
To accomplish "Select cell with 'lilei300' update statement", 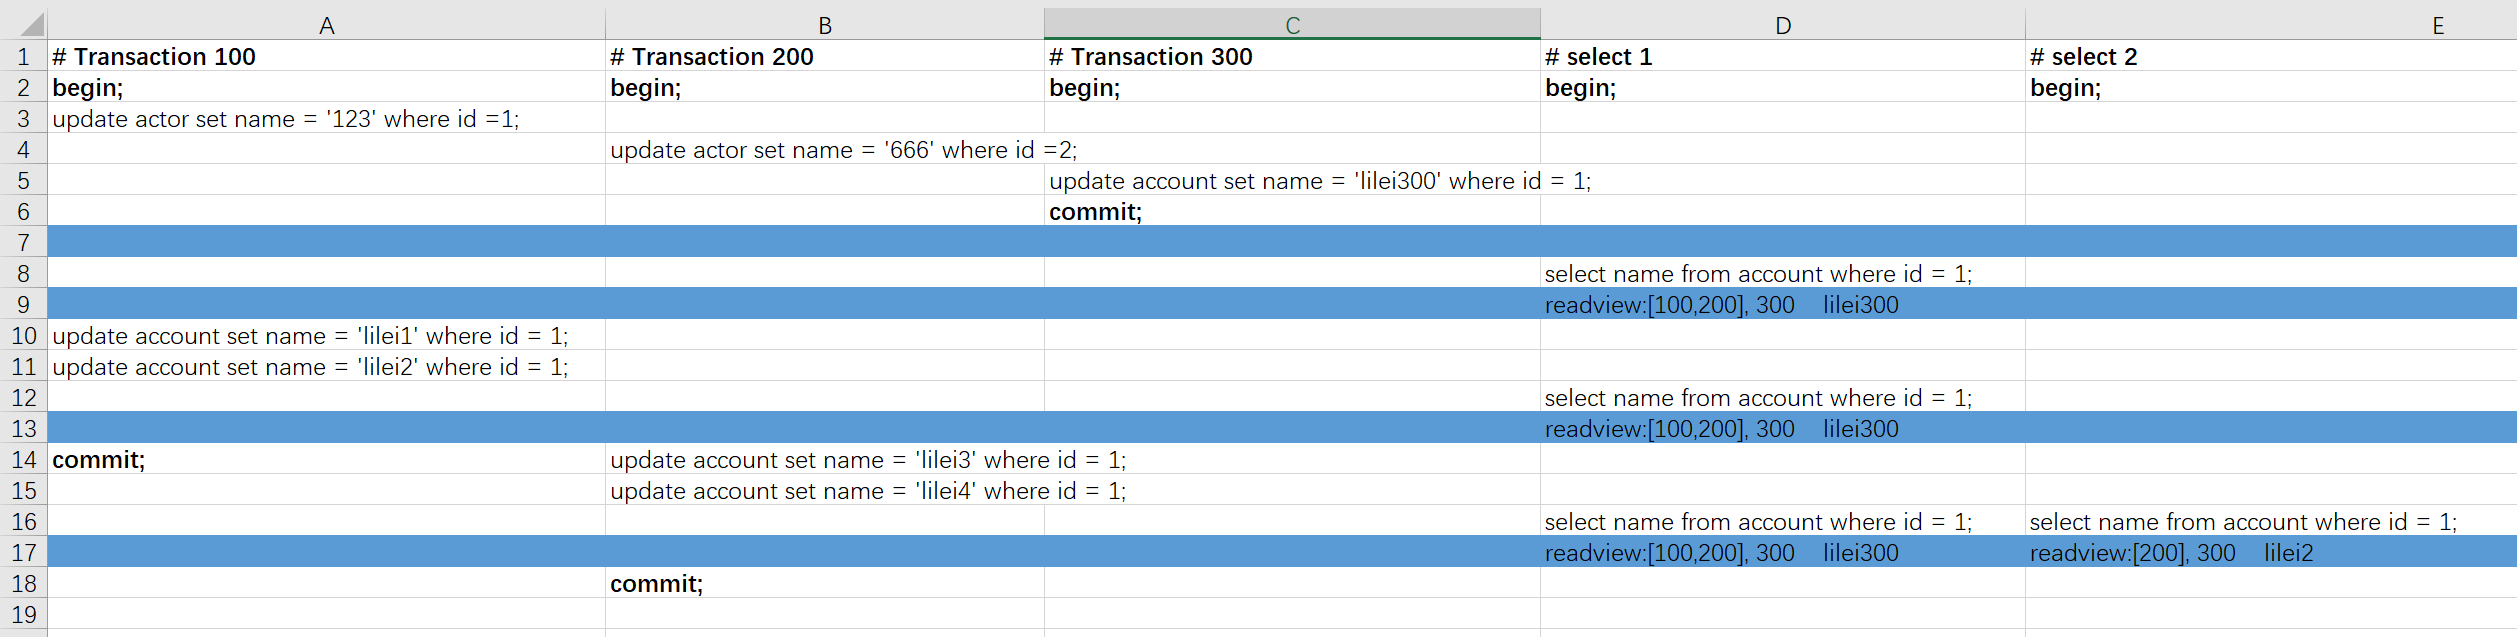I will coord(1292,180).
